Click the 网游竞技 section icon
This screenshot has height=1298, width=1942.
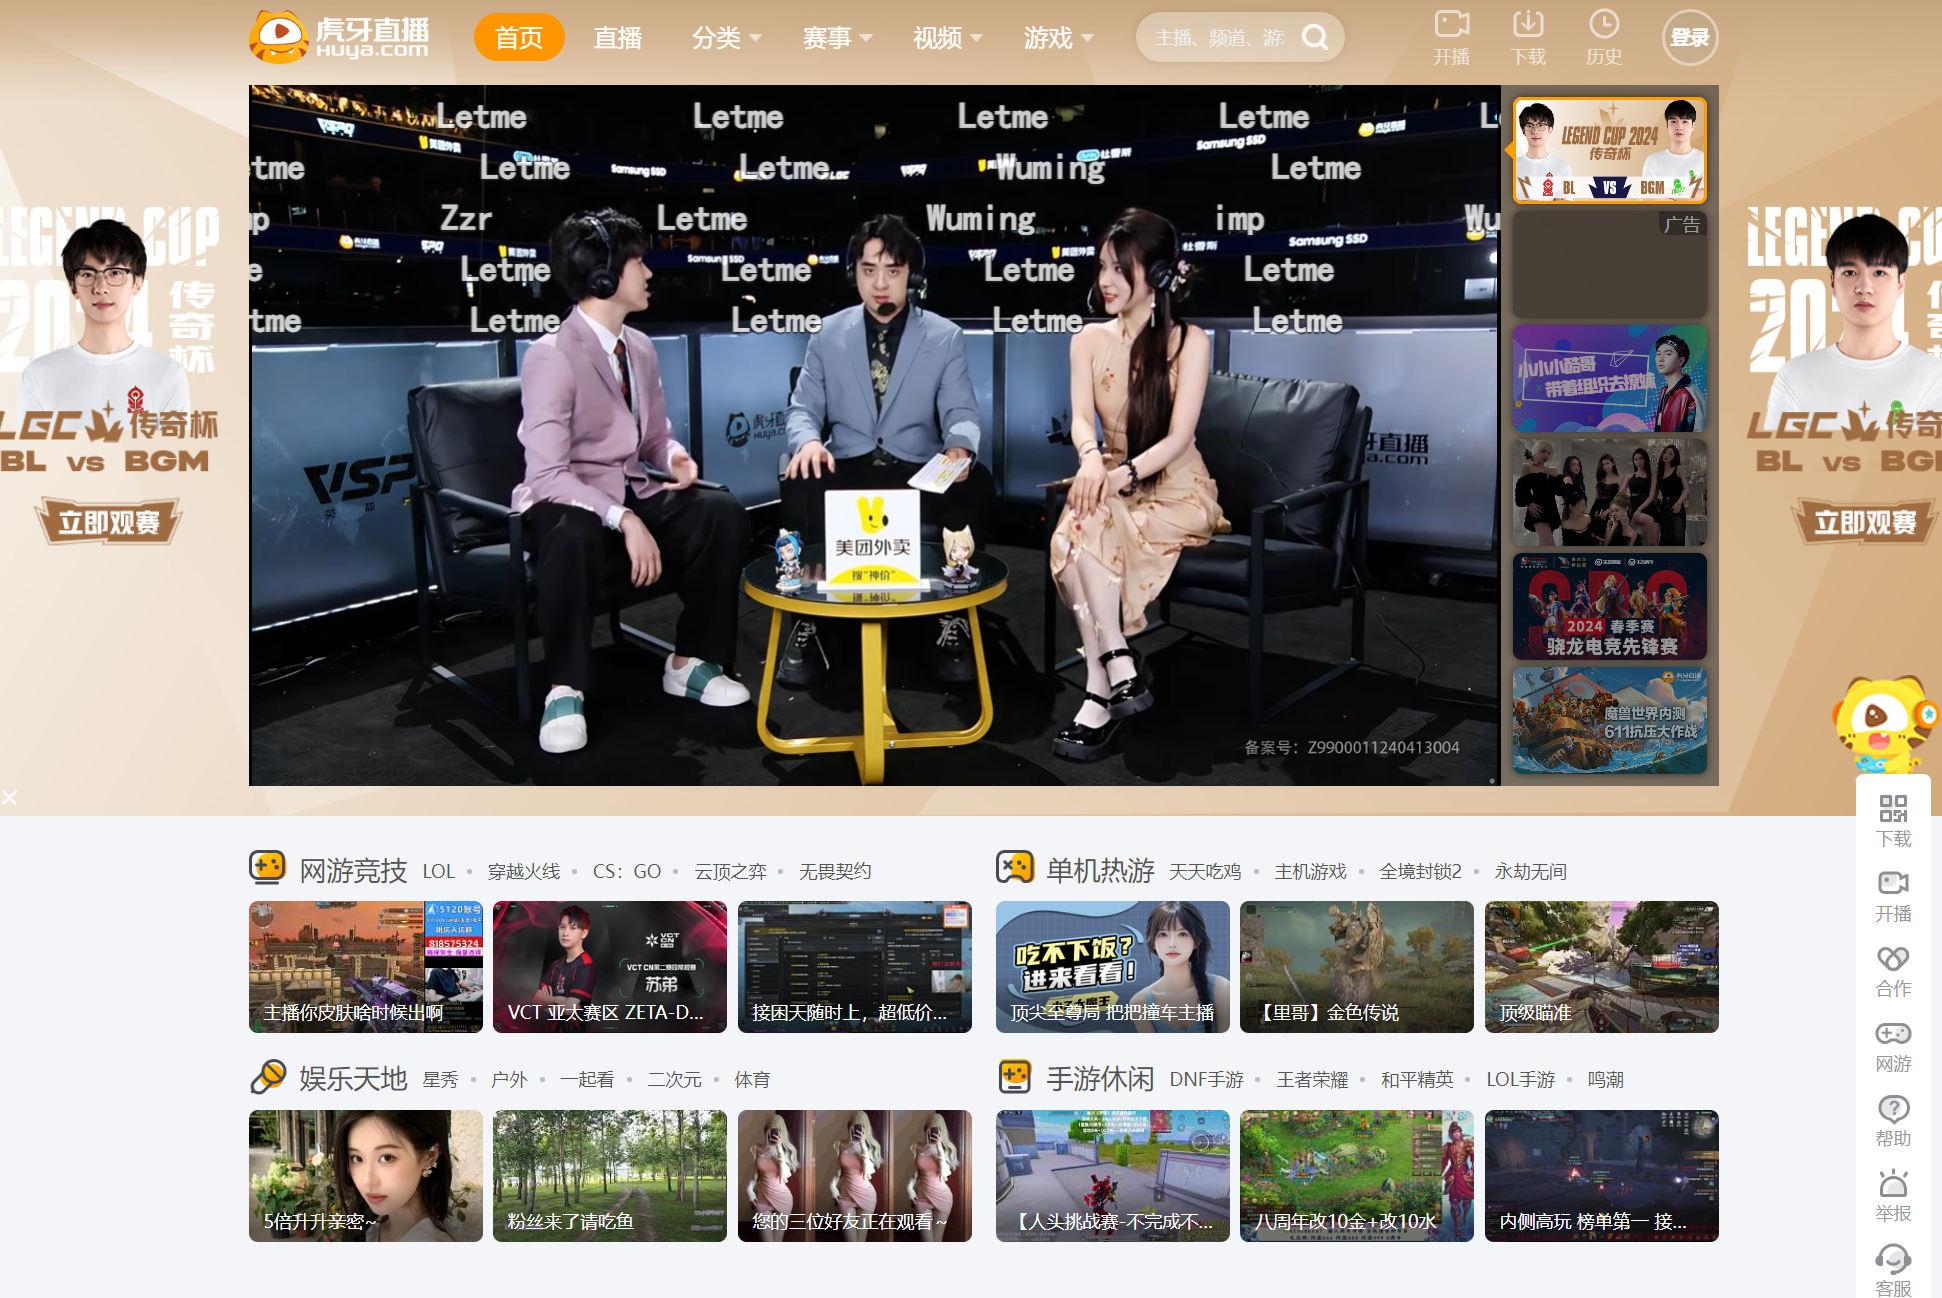tap(268, 867)
